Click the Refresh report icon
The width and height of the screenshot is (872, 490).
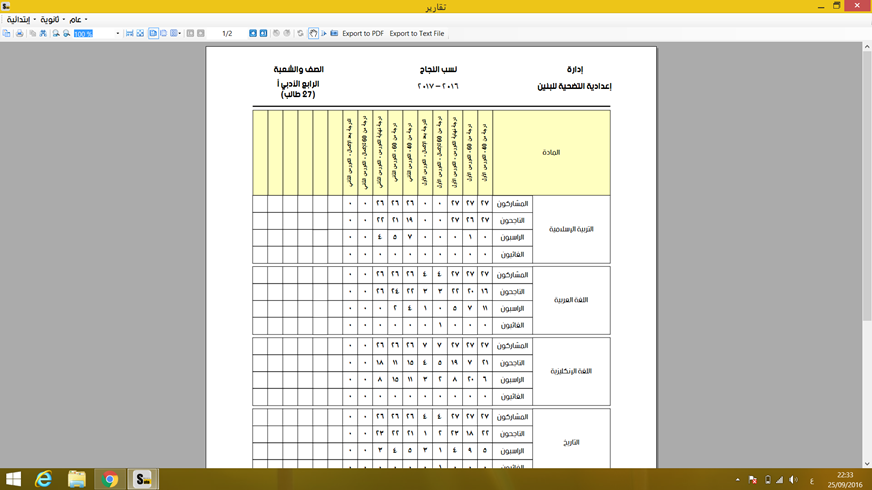point(300,34)
